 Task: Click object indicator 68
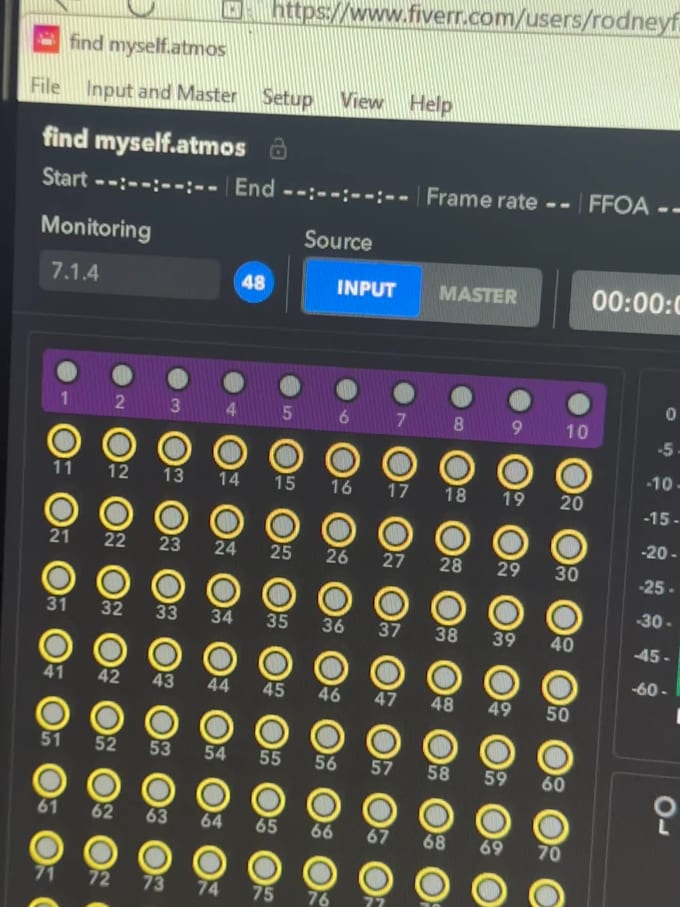click(x=435, y=814)
